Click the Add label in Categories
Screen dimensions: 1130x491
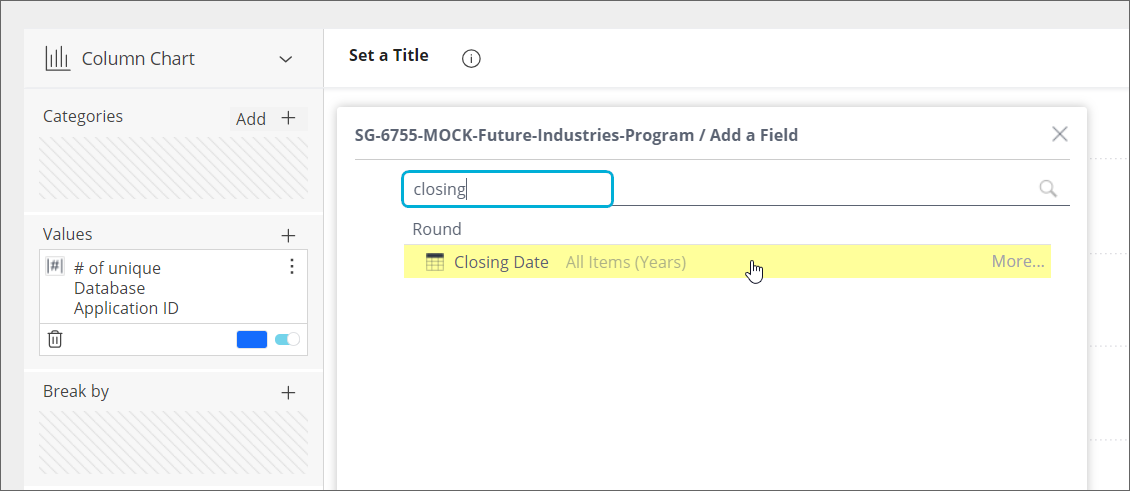[x=251, y=119]
